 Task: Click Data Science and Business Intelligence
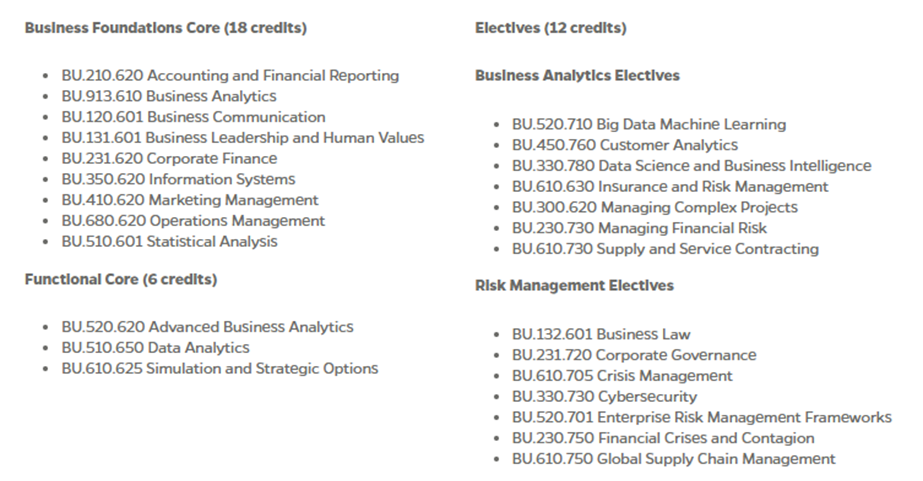[x=692, y=166]
